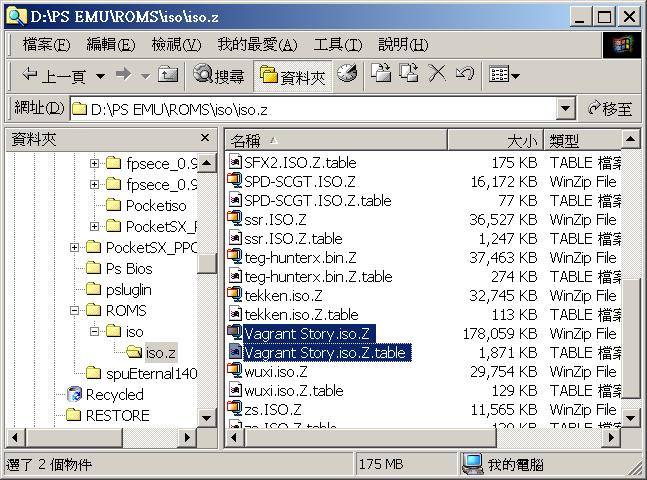Viewport: 647px width, 480px height.
Task: Click SFX2.ISO.Z.table file icon
Action: 235,161
